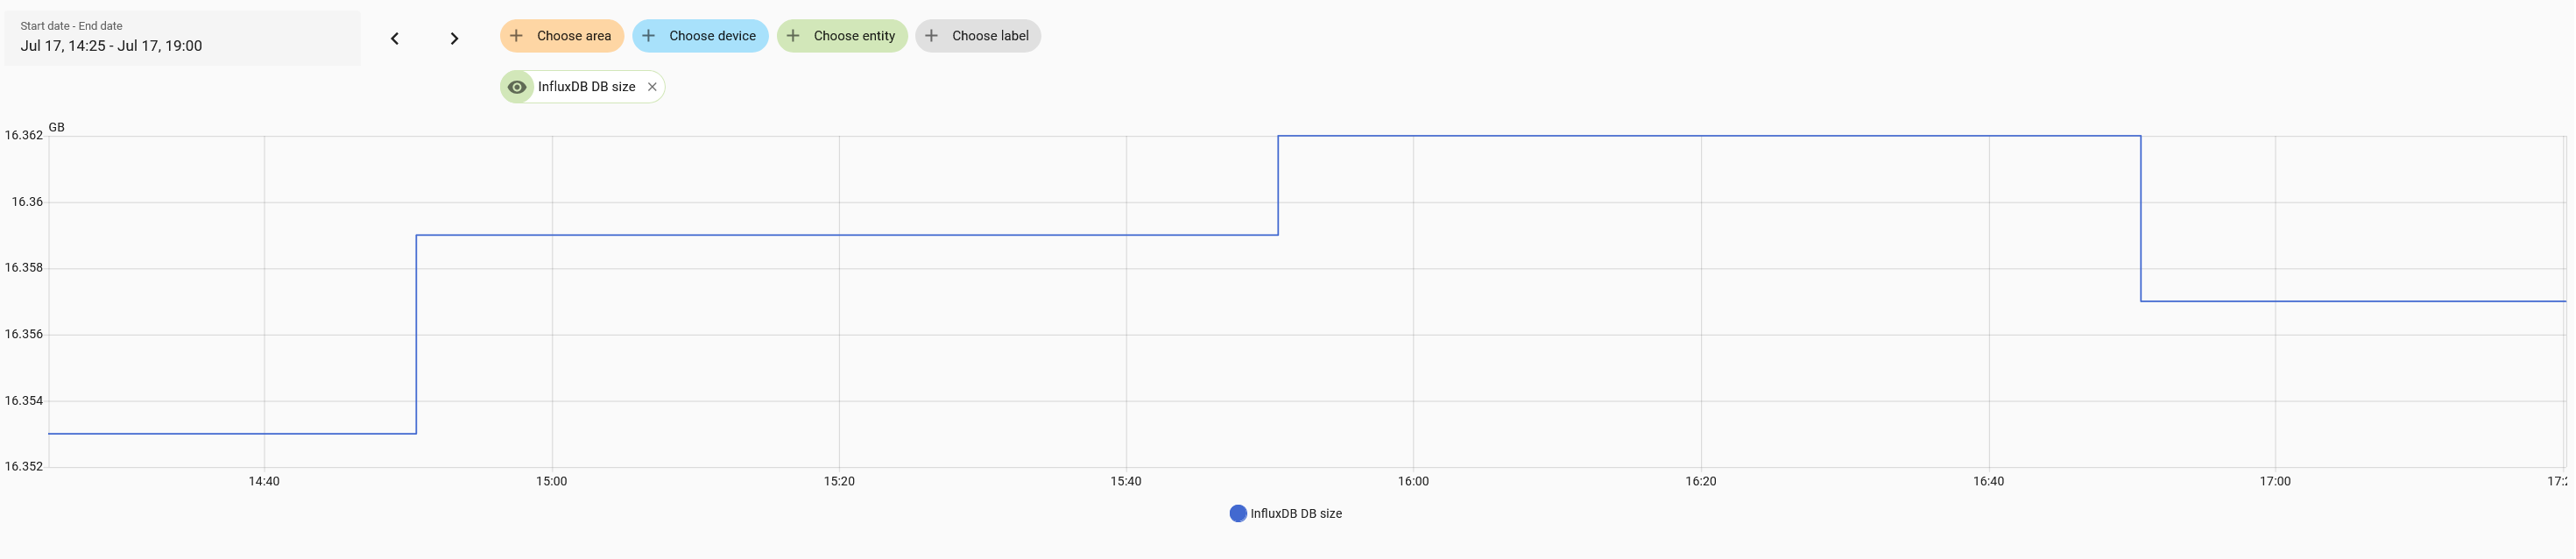This screenshot has width=2576, height=559.
Task: Open the start and end date field
Action: [x=182, y=38]
